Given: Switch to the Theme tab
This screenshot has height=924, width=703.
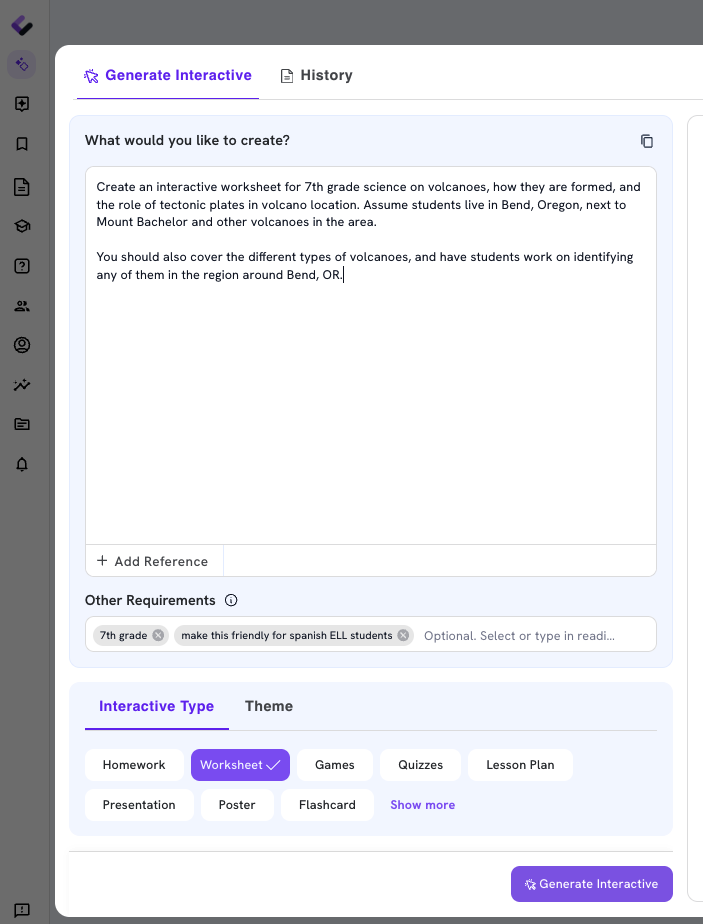Looking at the screenshot, I should 269,706.
